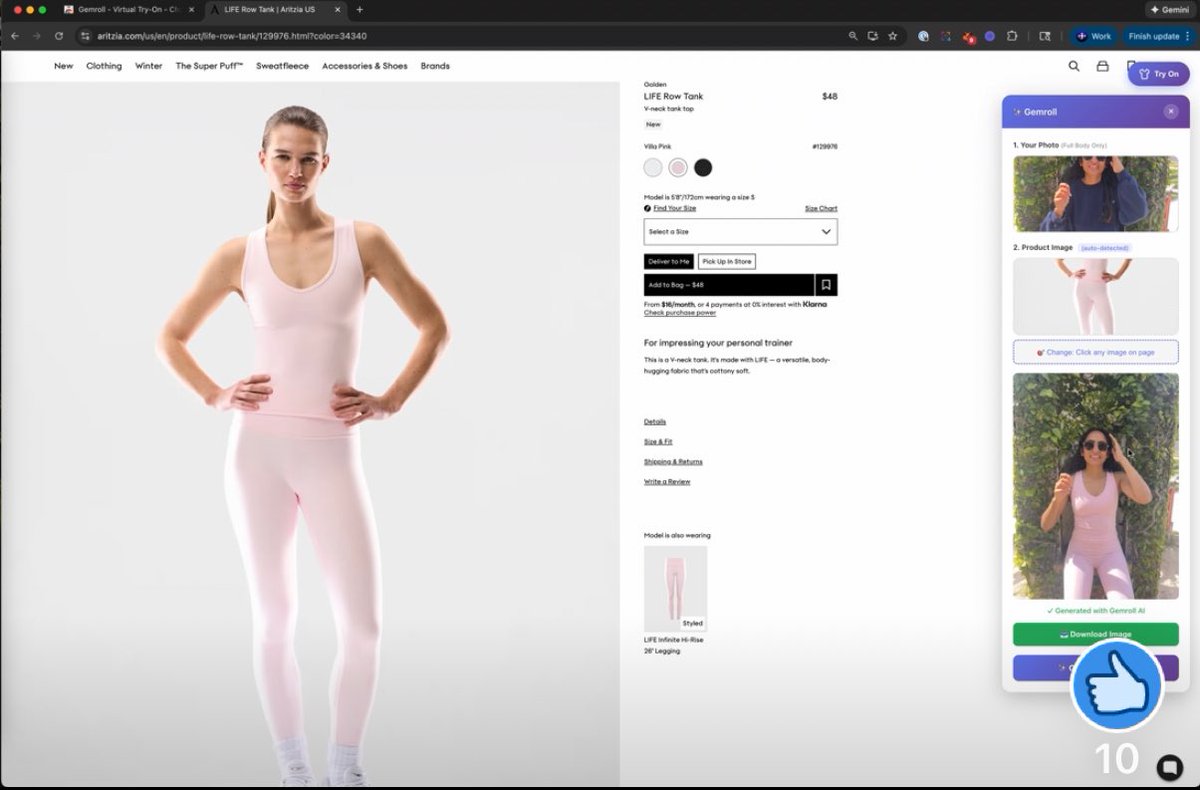Save item with the bookmark icon beside Add to Bag
The image size is (1200, 790).
[826, 285]
